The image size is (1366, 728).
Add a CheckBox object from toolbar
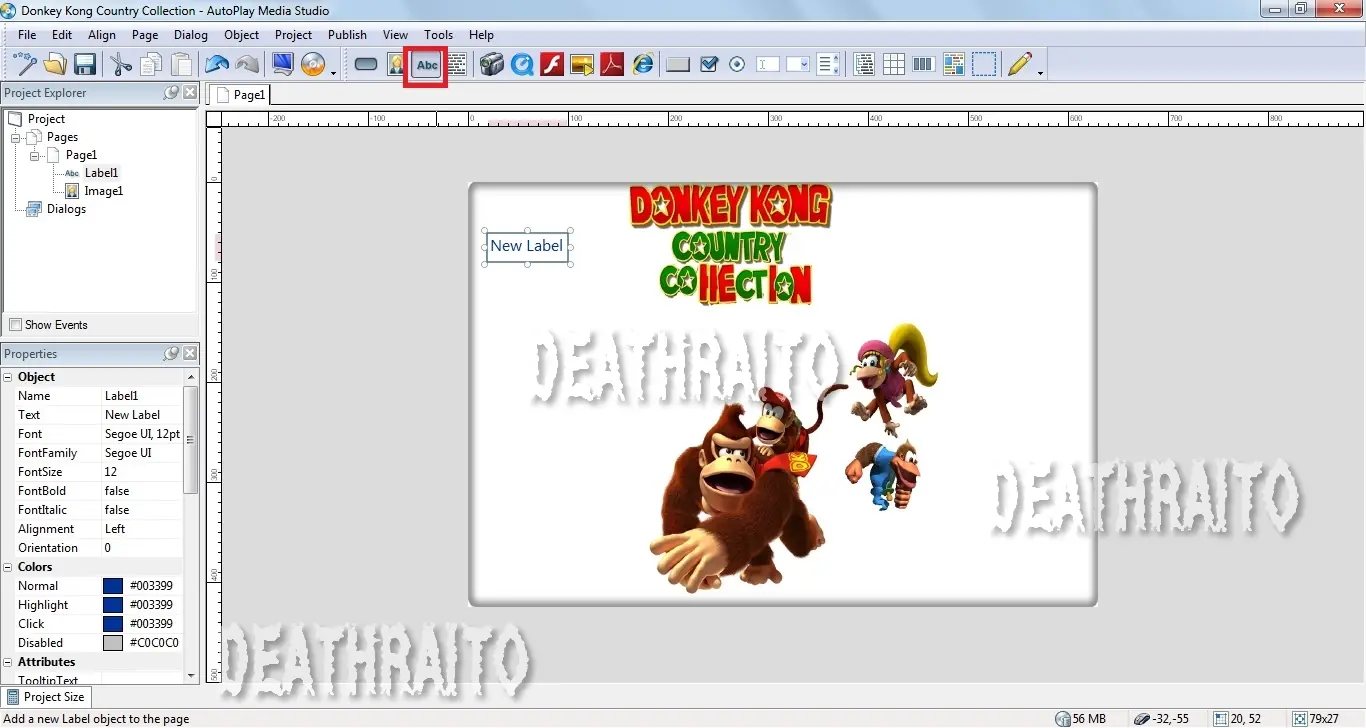709,65
